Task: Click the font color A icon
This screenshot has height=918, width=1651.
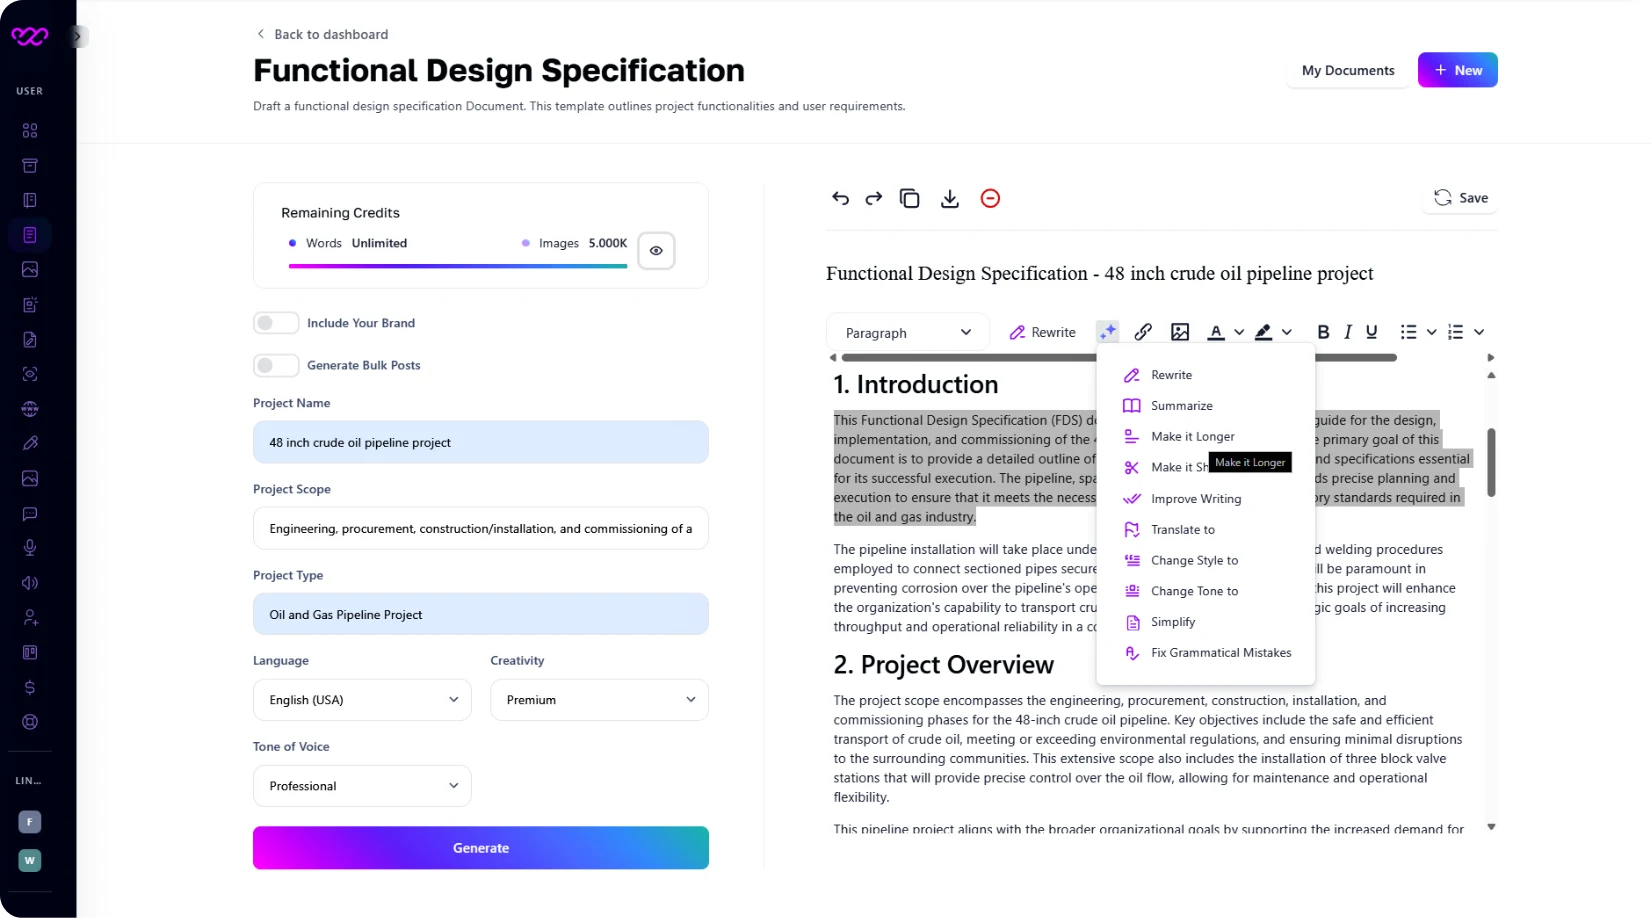Action: point(1216,332)
